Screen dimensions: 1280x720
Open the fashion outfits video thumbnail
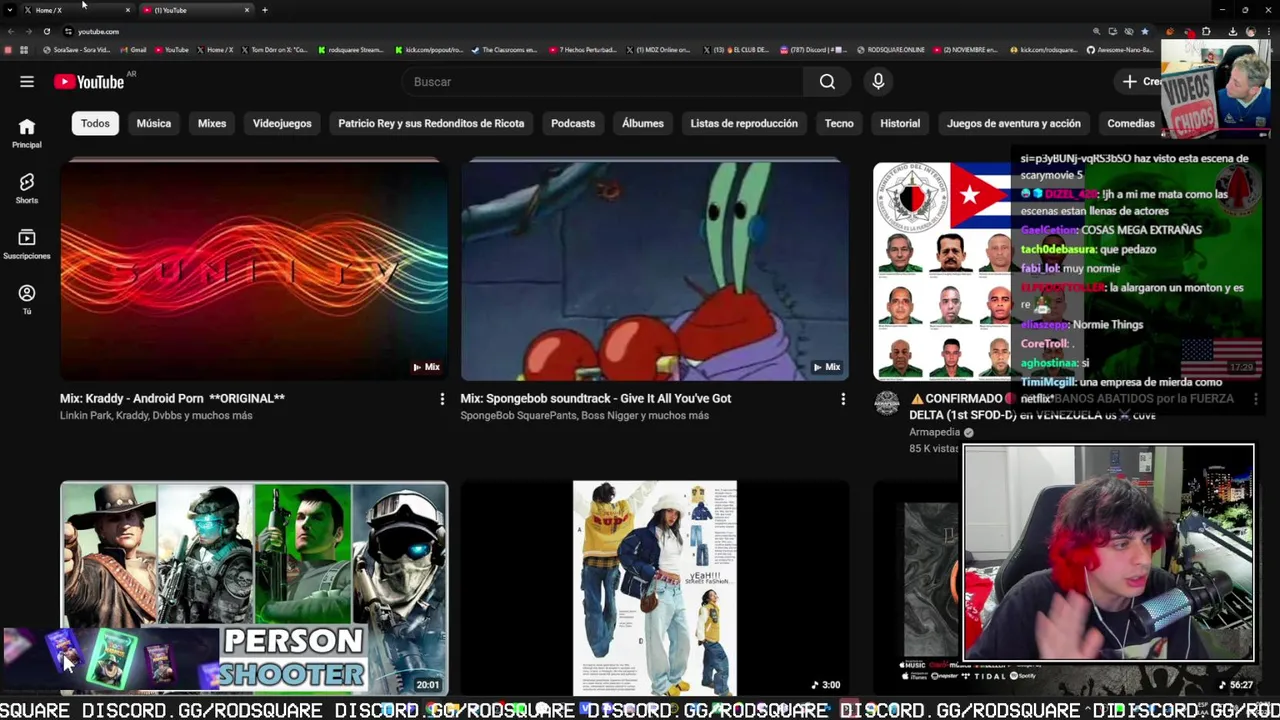click(x=655, y=588)
